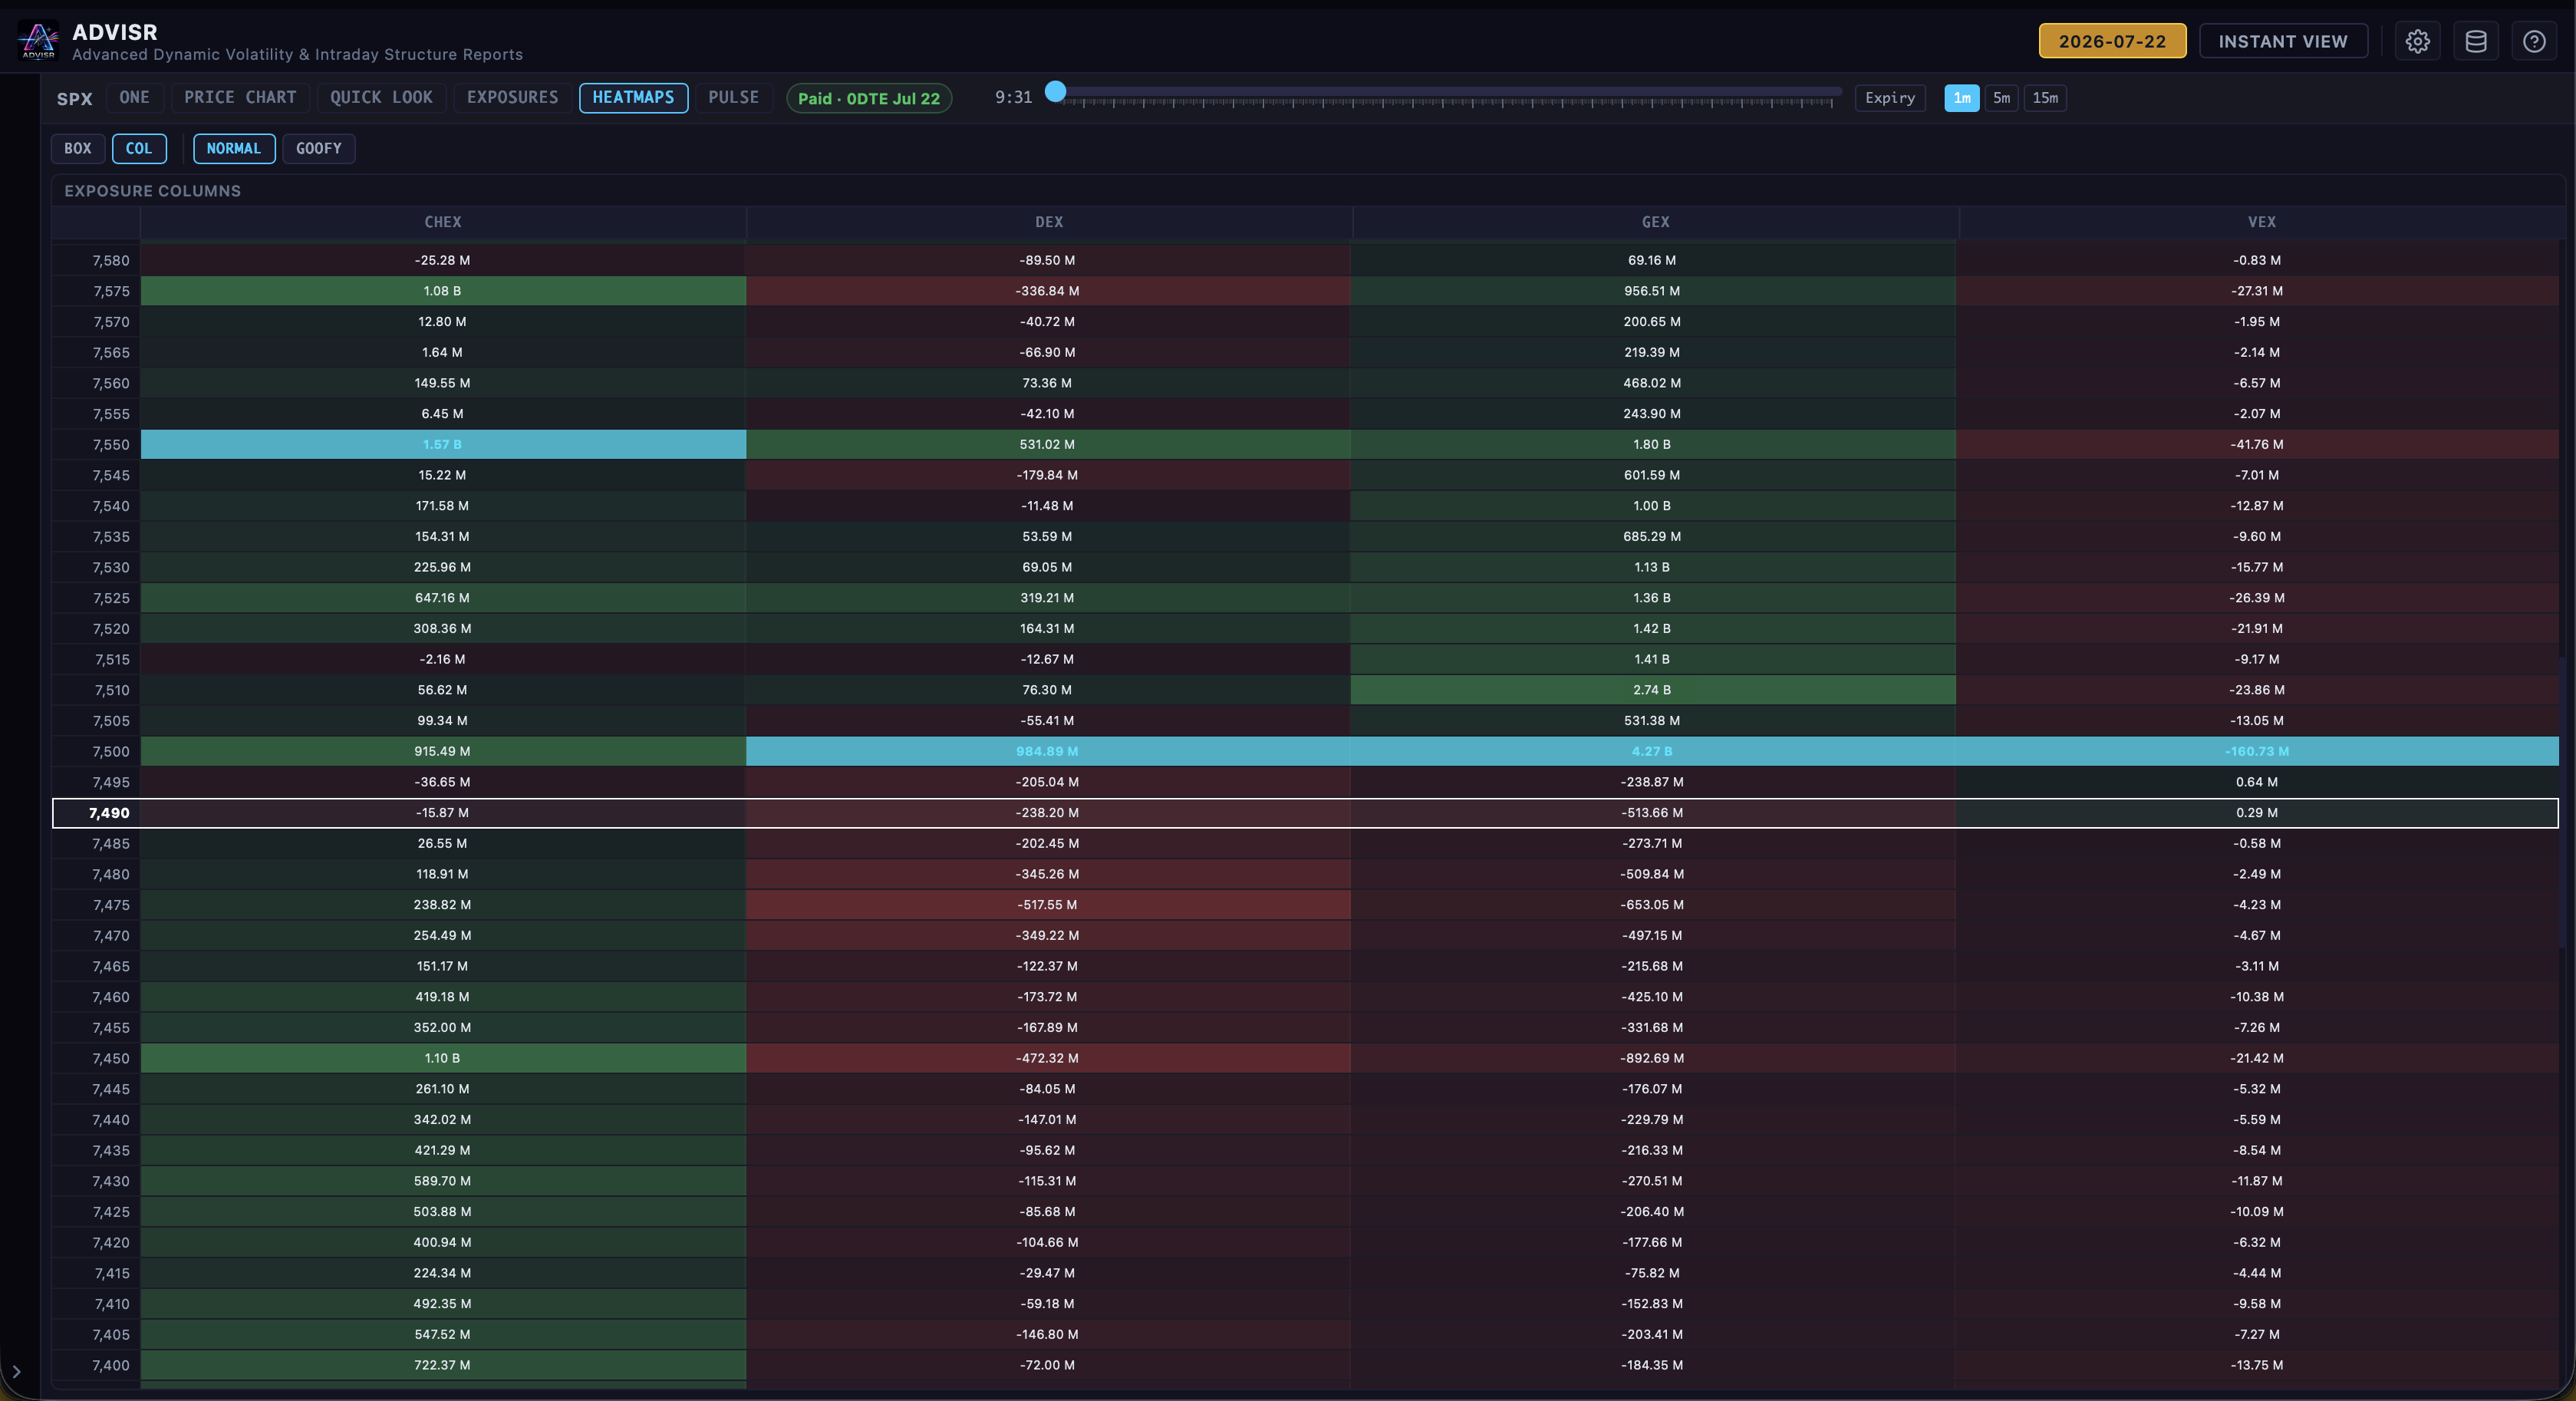Click the -892.69 M GEX cell
The height and width of the screenshot is (1401, 2576).
coord(1652,1058)
